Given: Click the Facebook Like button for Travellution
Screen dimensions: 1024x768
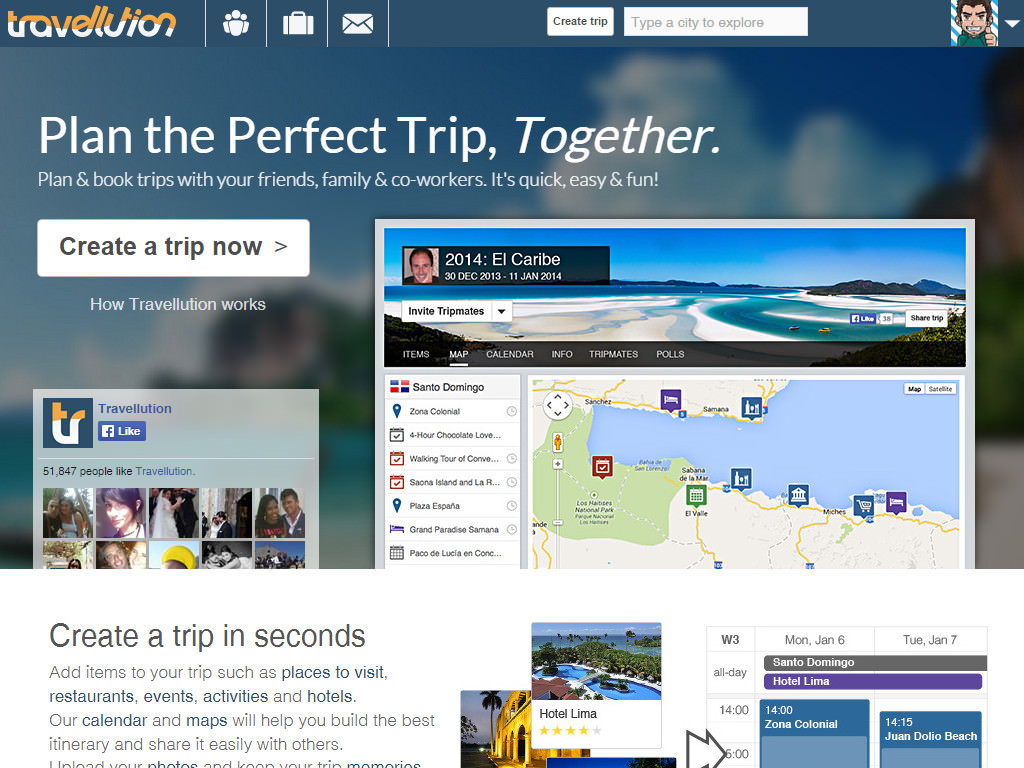Looking at the screenshot, I should click(x=121, y=431).
